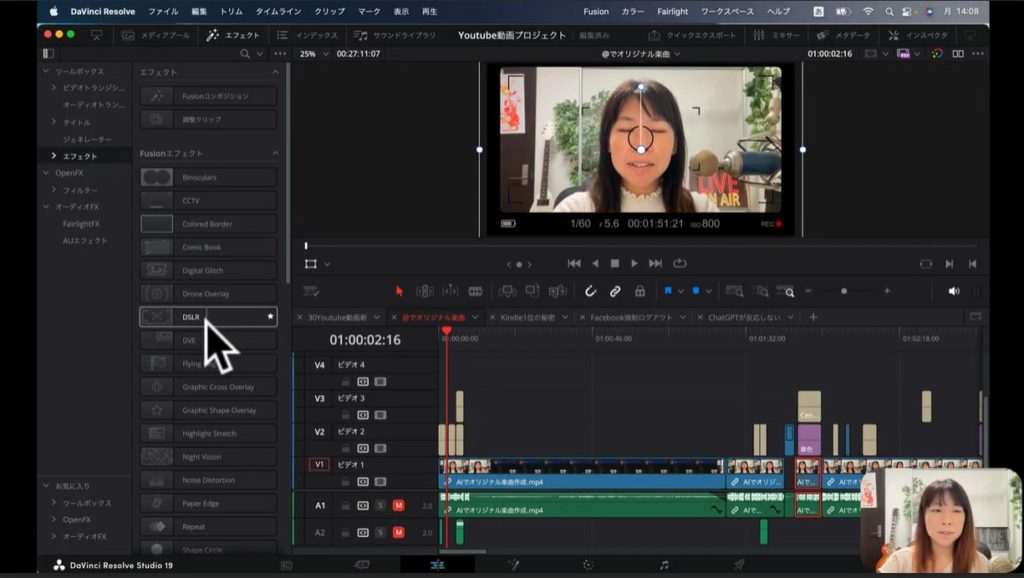Screen dimensions: 1024x578
Task: Collapse the Fusionエフェクト section
Action: coord(275,153)
